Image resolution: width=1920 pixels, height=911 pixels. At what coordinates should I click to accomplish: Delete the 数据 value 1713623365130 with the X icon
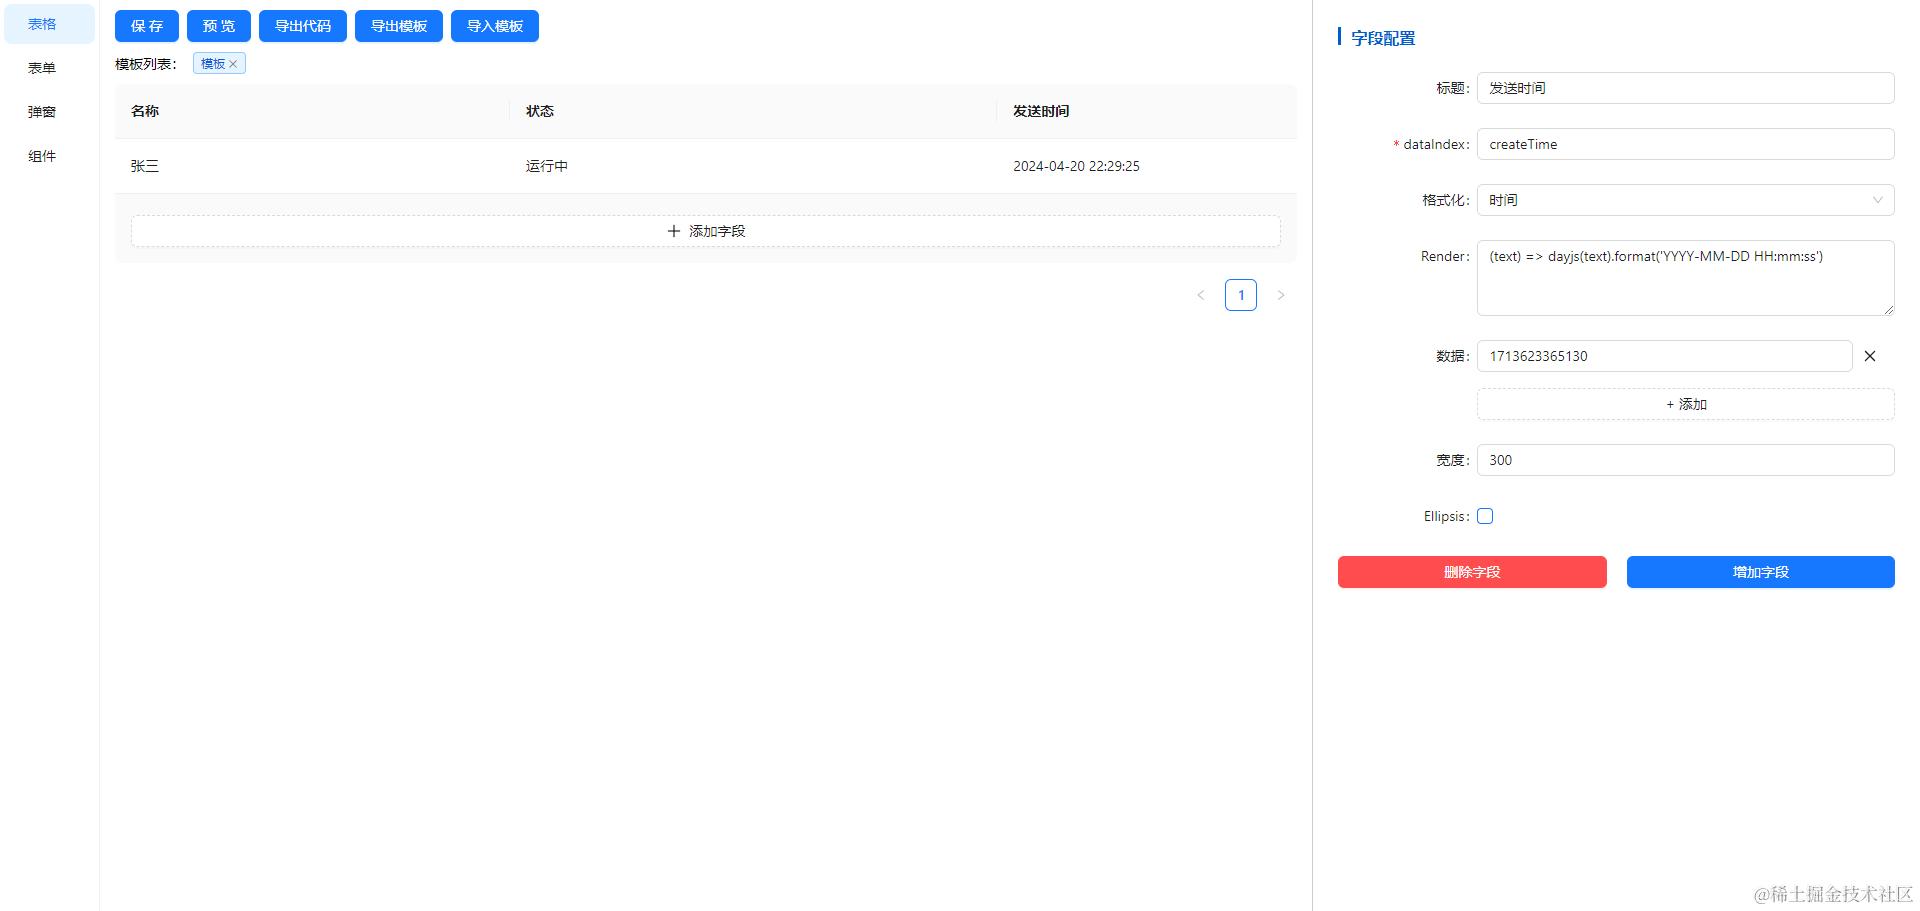[1870, 356]
